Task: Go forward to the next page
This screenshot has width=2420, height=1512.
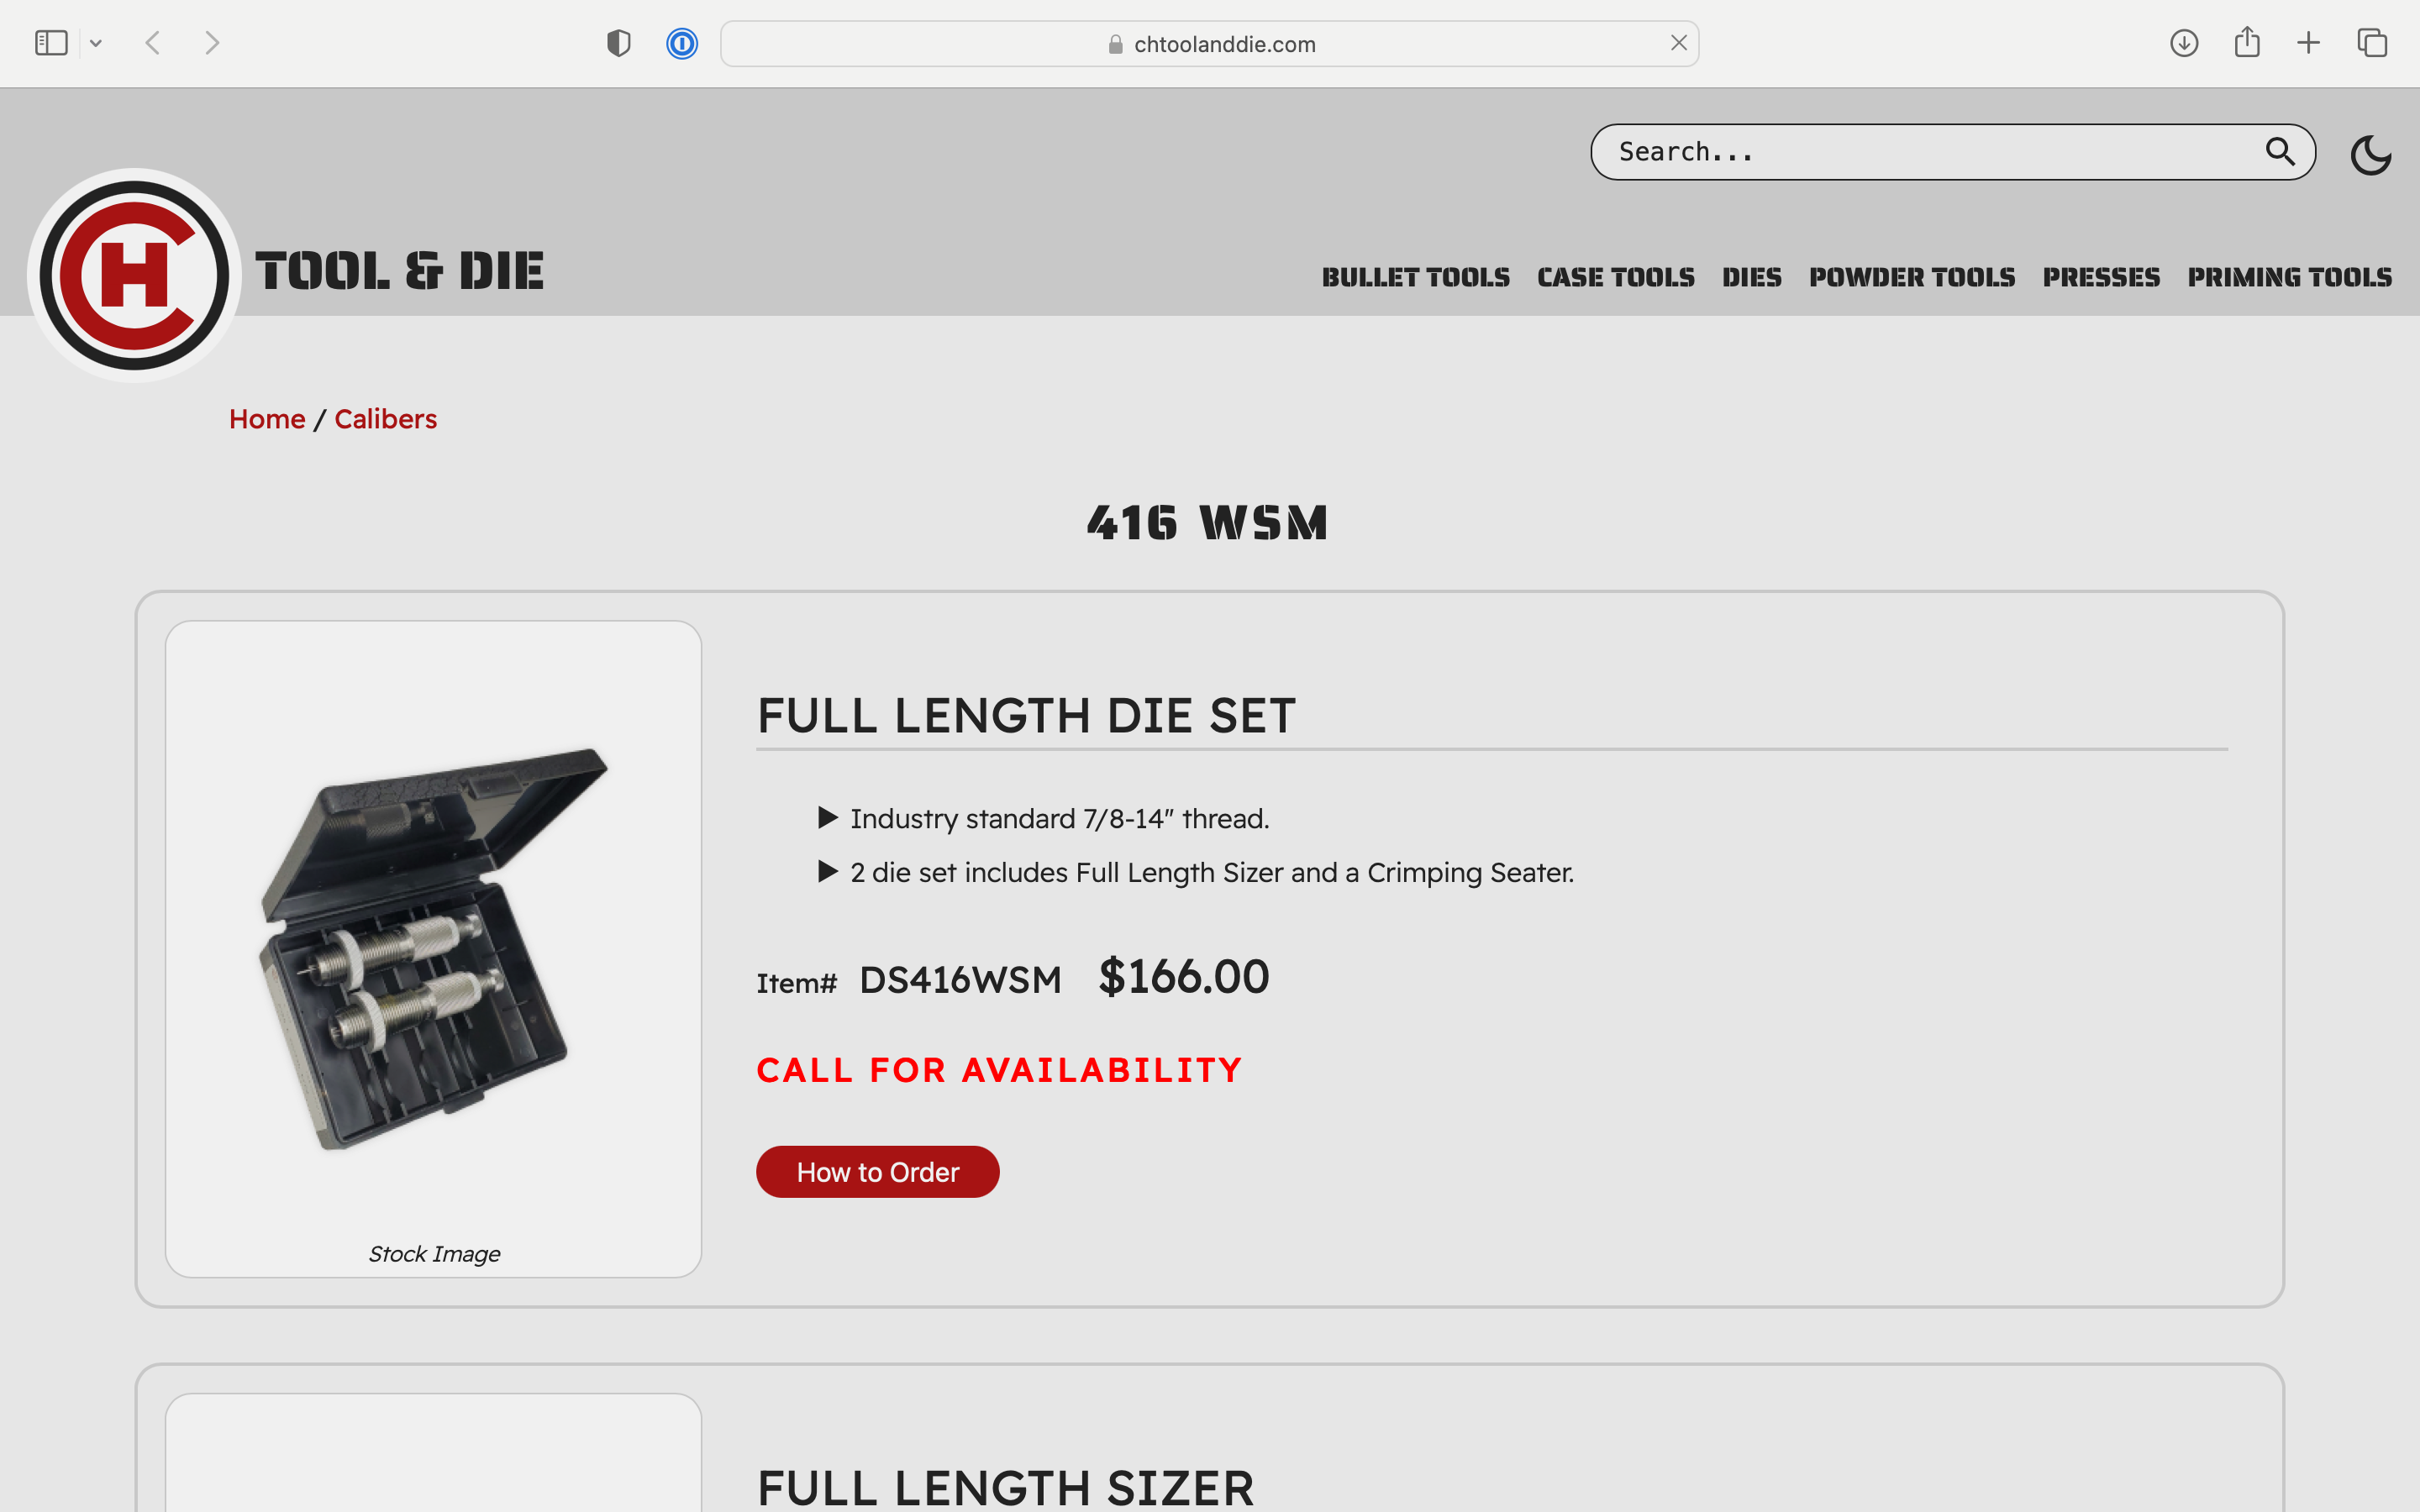Action: tap(212, 43)
